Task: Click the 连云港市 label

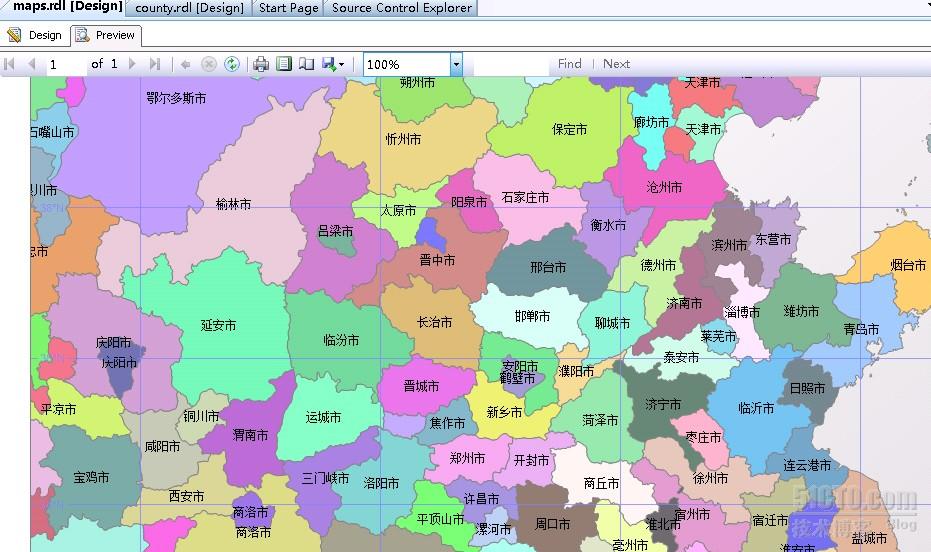Action: click(x=808, y=465)
